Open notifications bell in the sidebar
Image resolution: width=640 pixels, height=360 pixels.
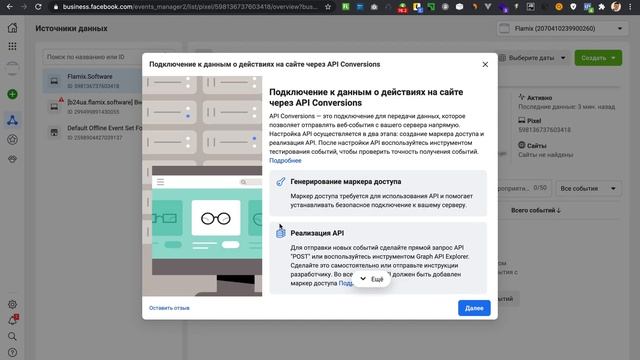12,320
